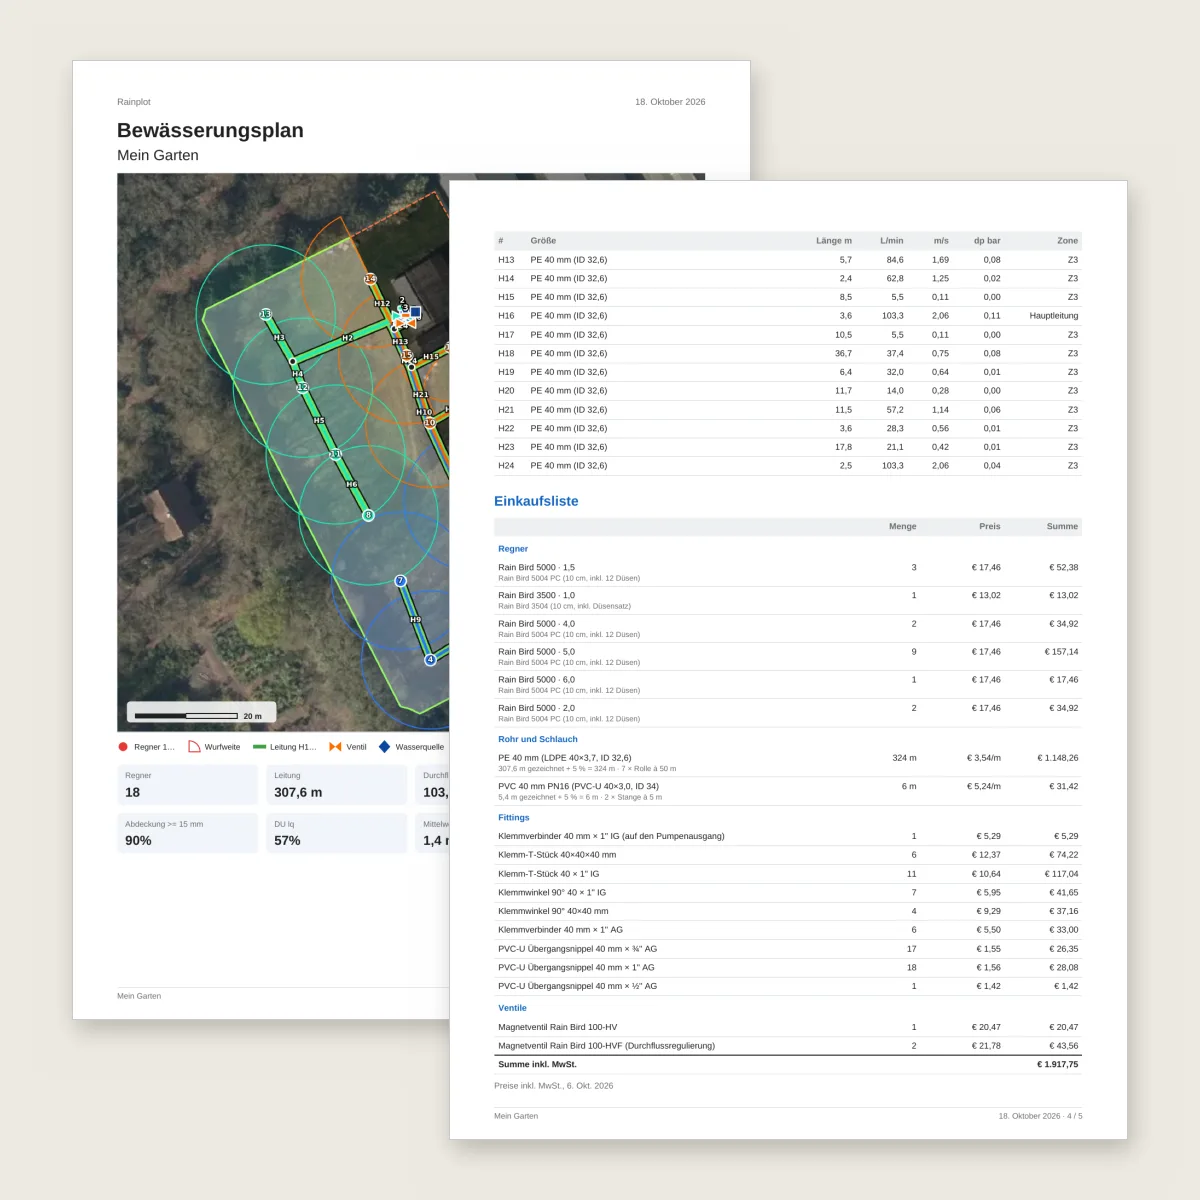Click the Ventile section heading
This screenshot has width=1200, height=1200.
tap(512, 1008)
